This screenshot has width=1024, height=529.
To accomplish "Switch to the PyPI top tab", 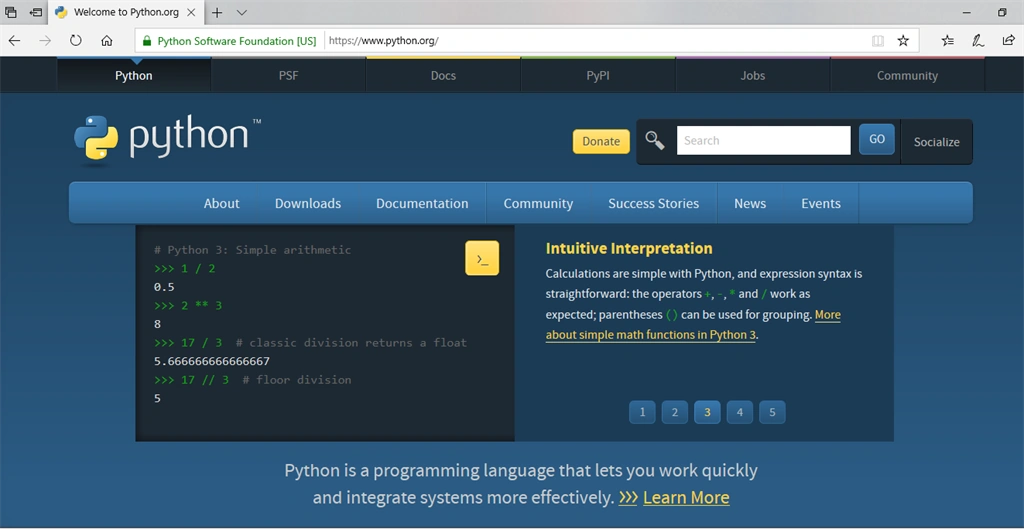I will 598,75.
